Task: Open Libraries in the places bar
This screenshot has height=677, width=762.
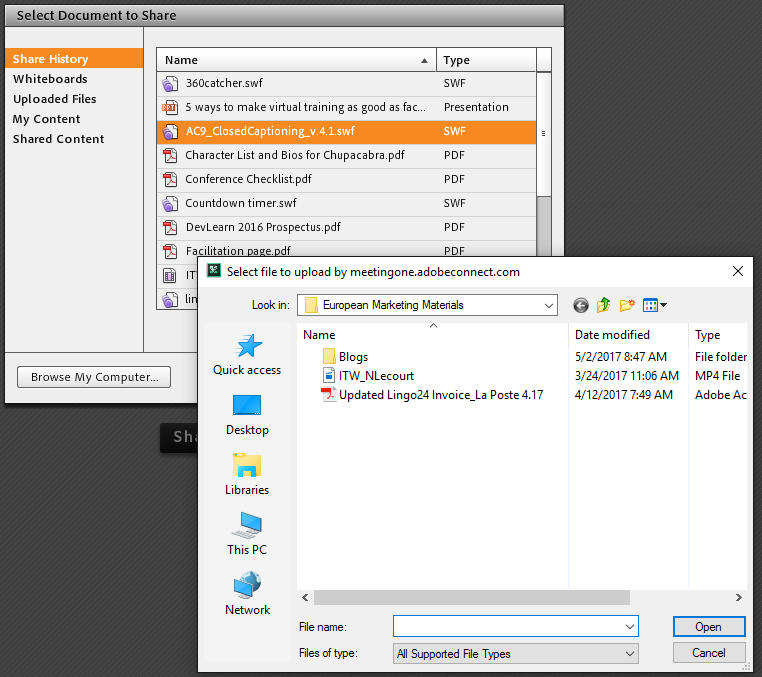Action: 247,474
